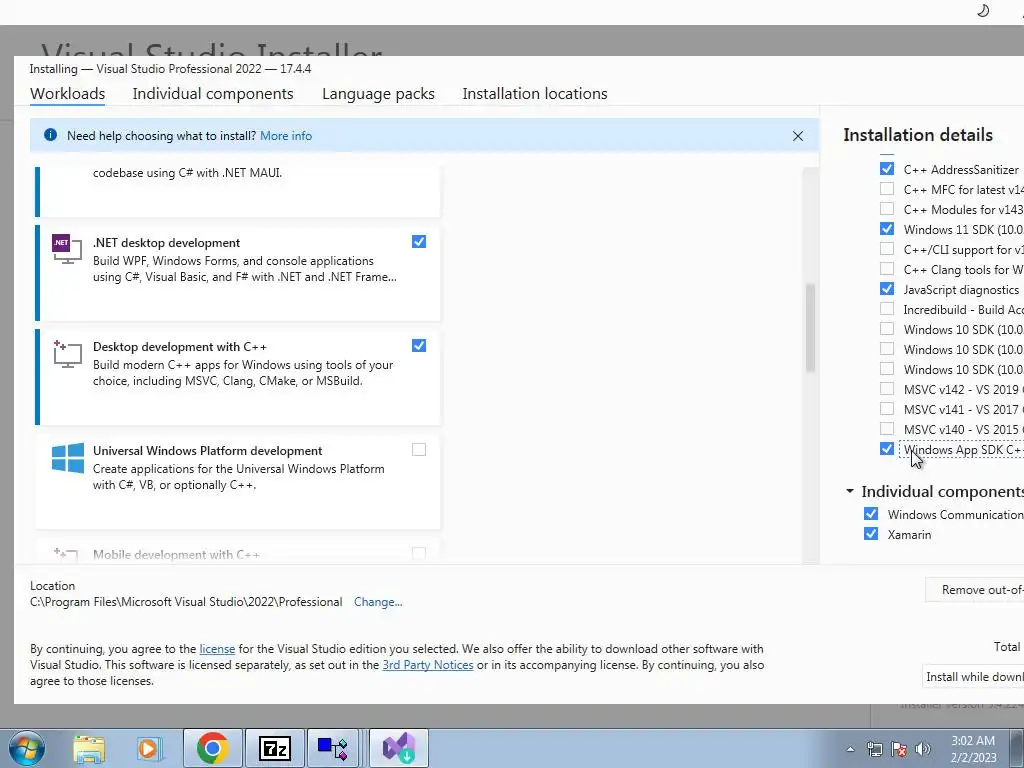Open 7-Zip from taskbar
1024x768 pixels.
(274, 748)
